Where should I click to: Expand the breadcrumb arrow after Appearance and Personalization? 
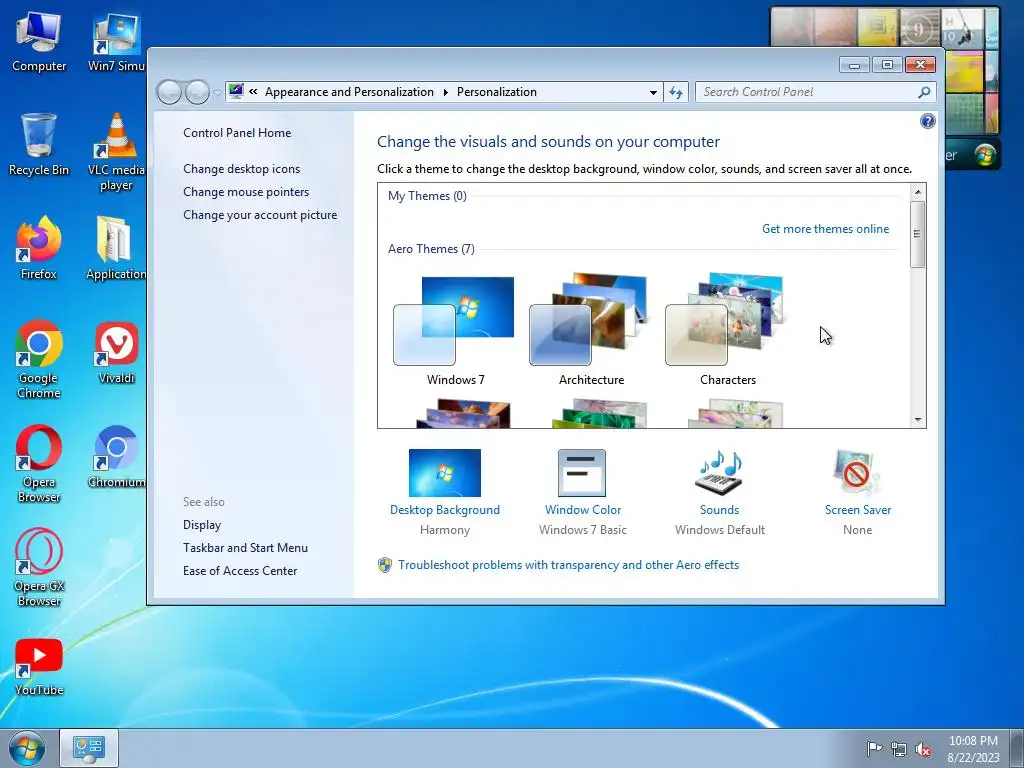point(445,92)
